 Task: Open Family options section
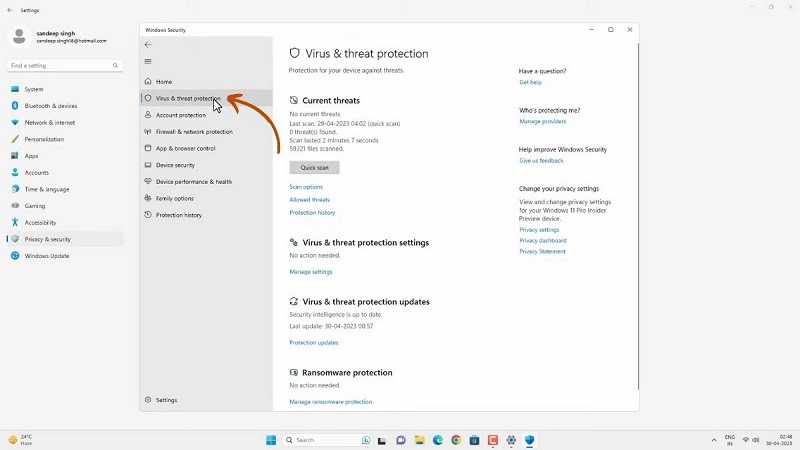207,198
